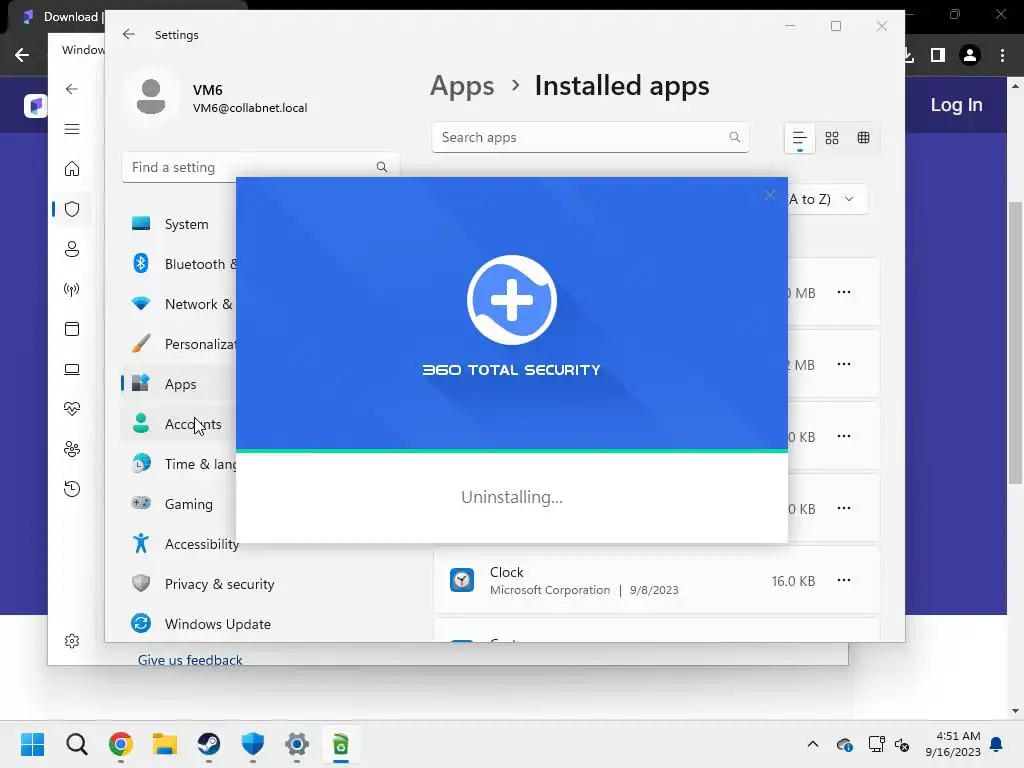This screenshot has height=768, width=1024.
Task: Open the volume muted tray icon
Action: (902, 744)
